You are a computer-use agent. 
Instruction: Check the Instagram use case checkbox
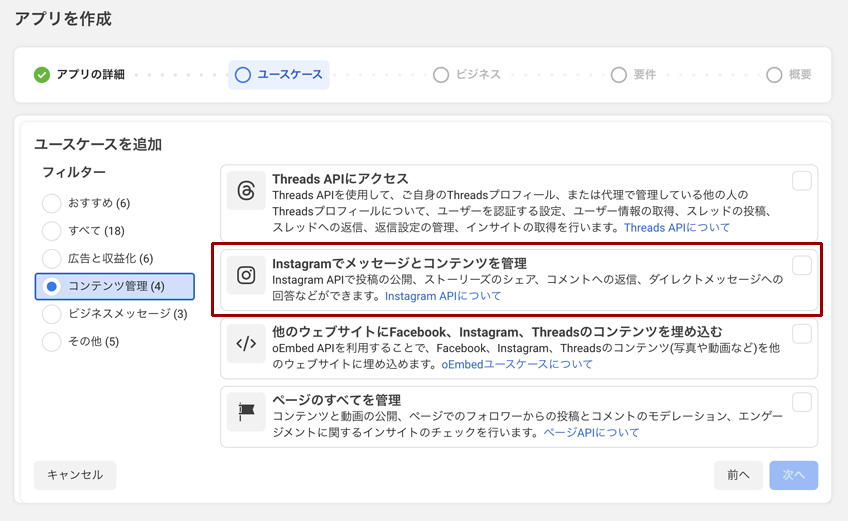[x=802, y=265]
